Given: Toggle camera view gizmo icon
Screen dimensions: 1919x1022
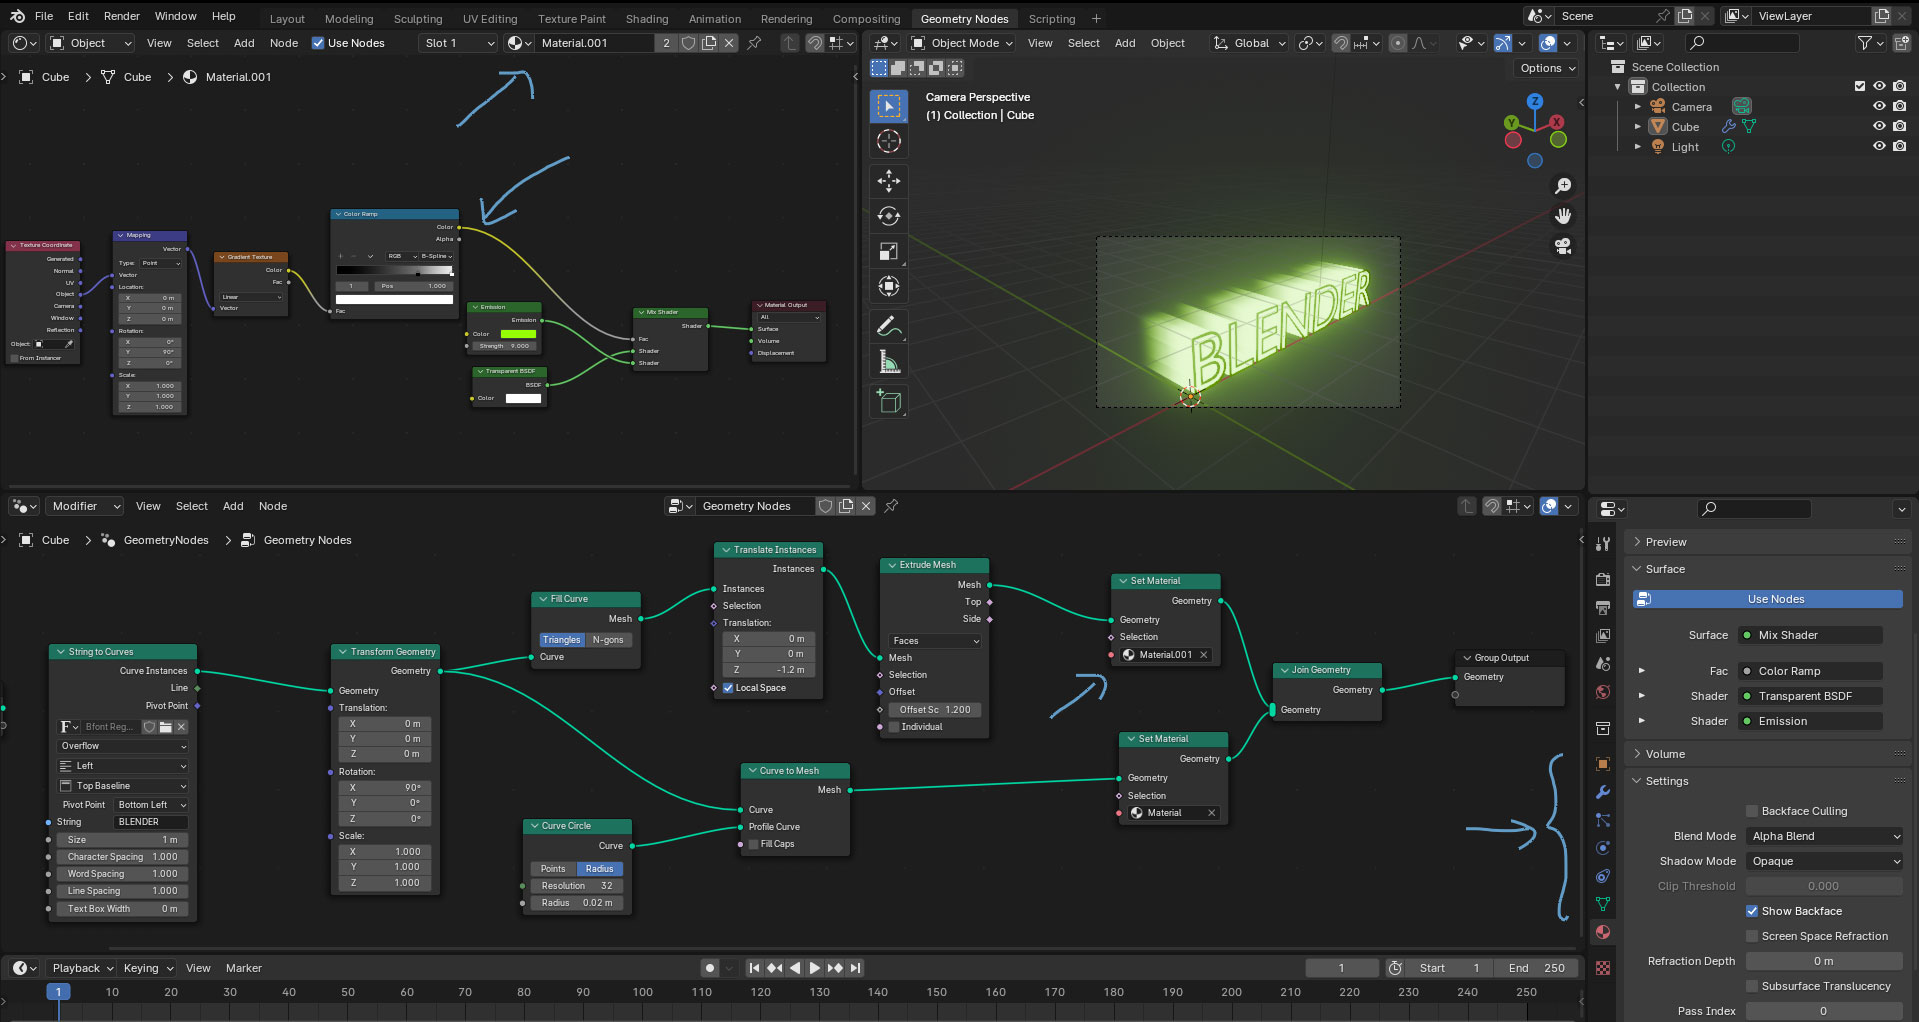Looking at the screenshot, I should click(x=1562, y=246).
